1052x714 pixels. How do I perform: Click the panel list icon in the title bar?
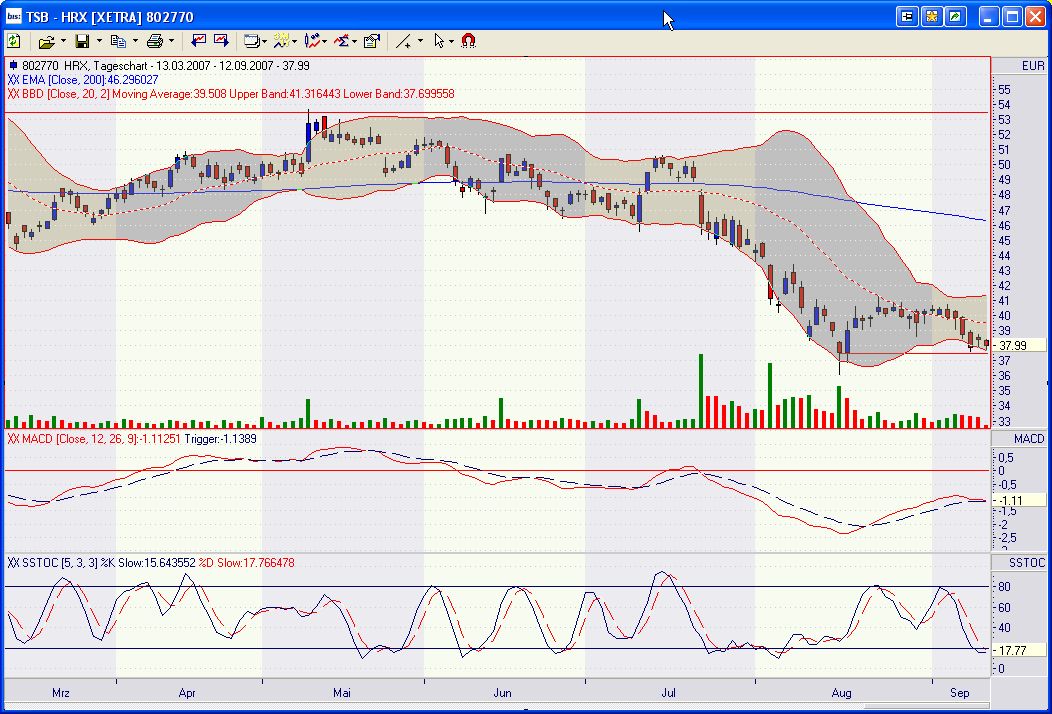(907, 16)
